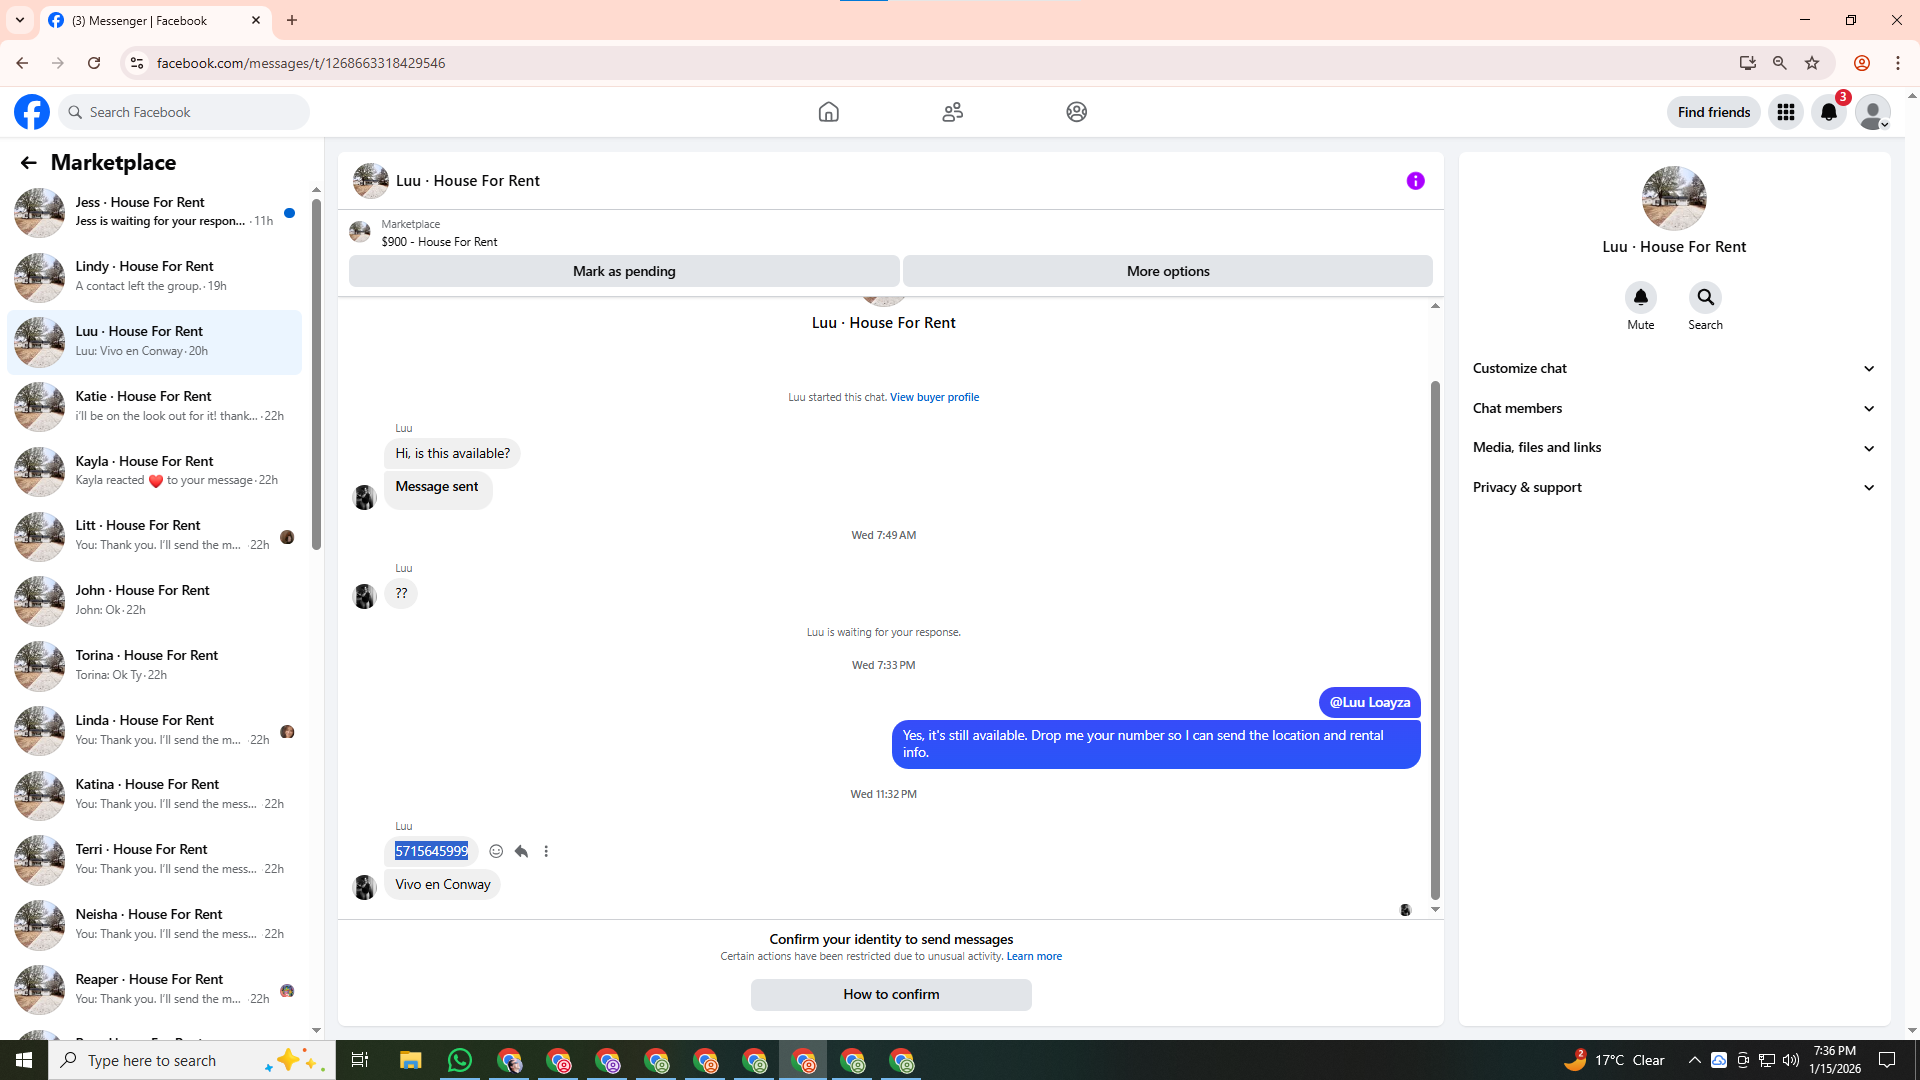Open the Facebook Home icon
The image size is (1920, 1080).
tap(828, 112)
